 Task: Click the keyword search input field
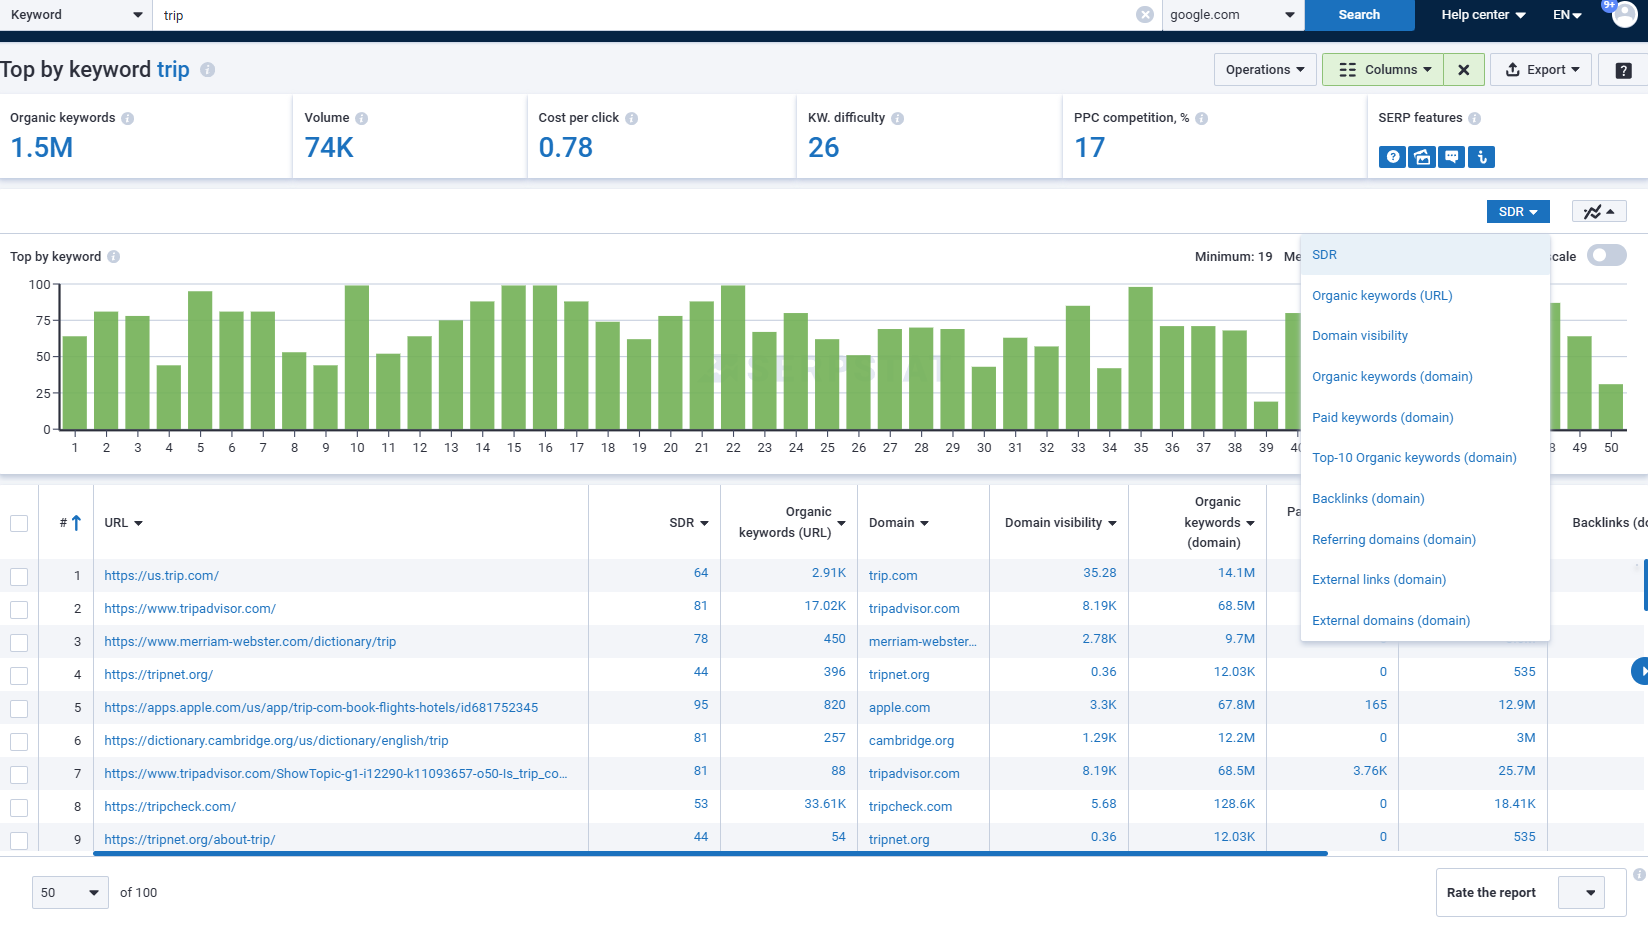point(647,15)
